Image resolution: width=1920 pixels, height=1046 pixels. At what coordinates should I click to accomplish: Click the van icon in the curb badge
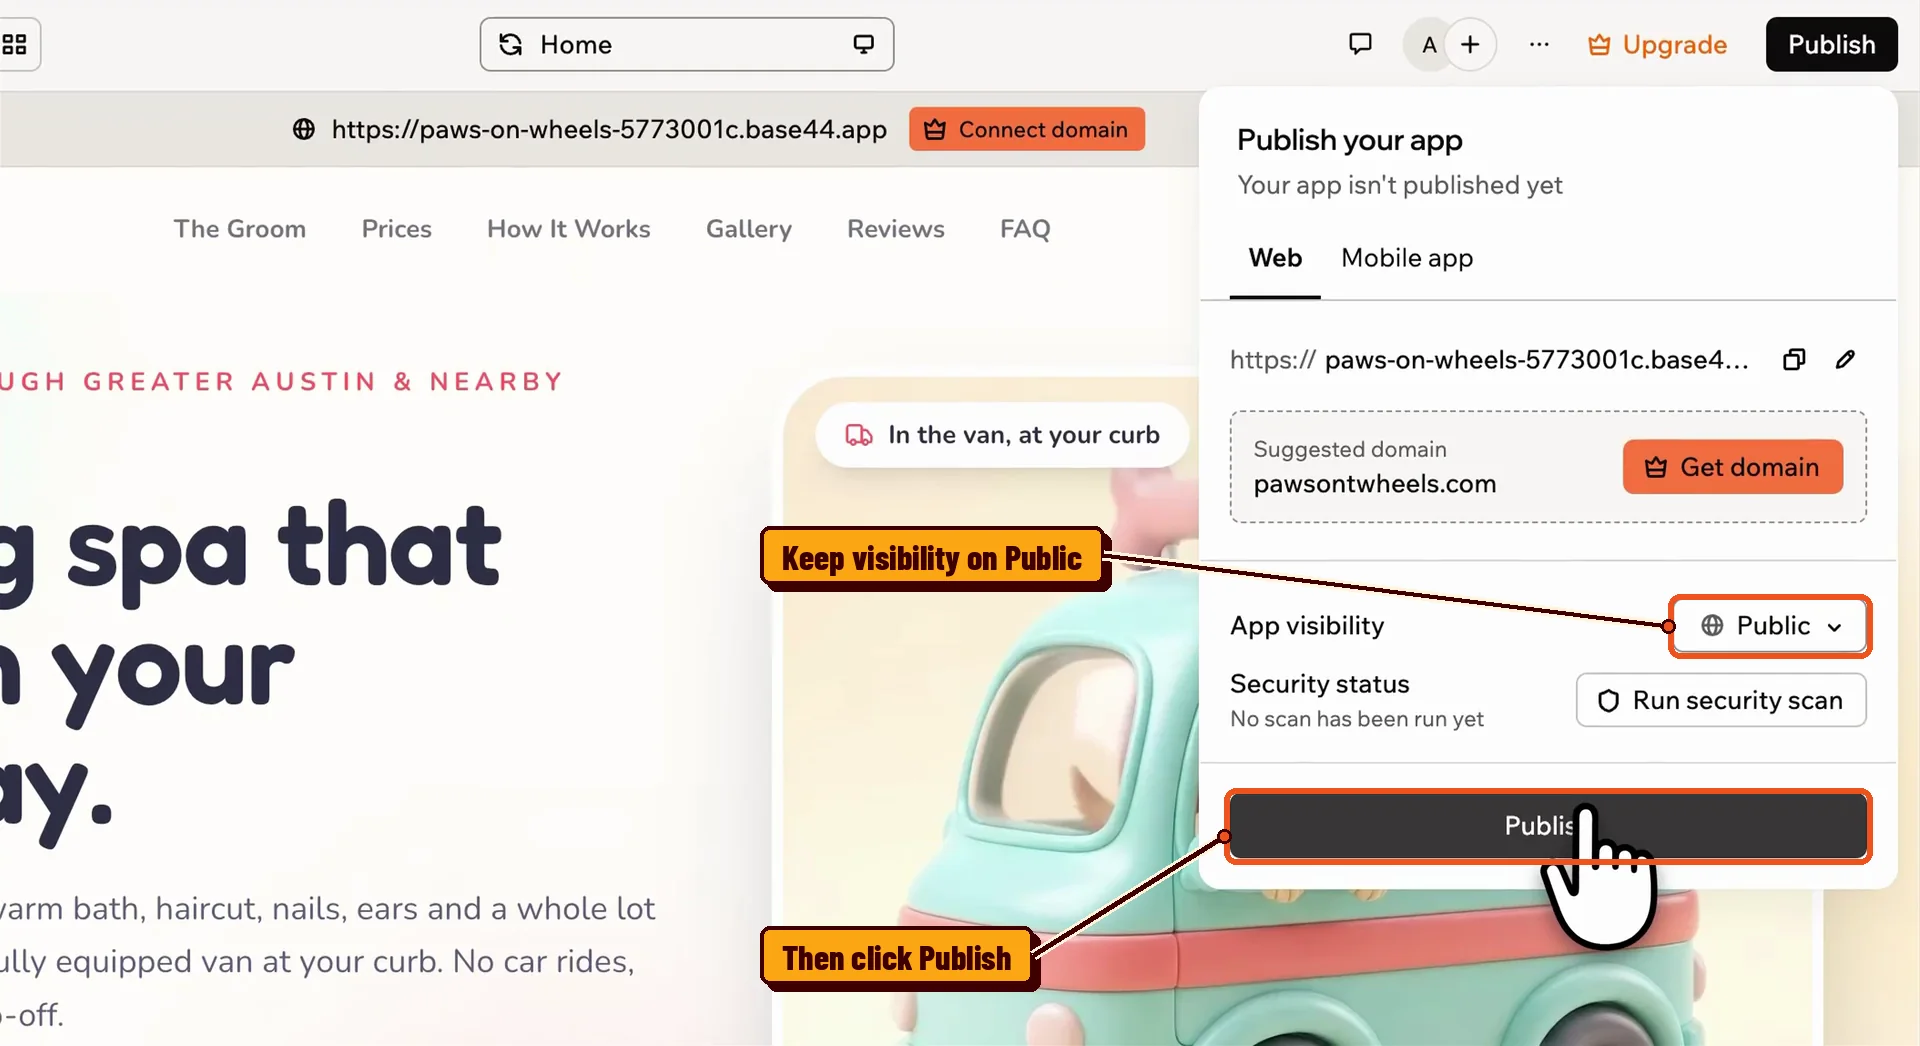[x=859, y=435]
